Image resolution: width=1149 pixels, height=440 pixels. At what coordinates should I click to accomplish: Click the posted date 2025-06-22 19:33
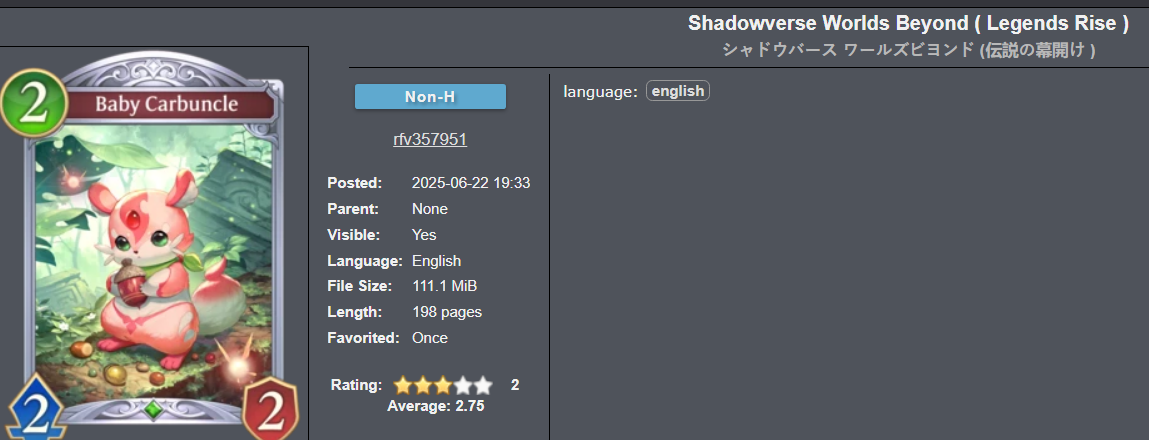click(x=471, y=183)
